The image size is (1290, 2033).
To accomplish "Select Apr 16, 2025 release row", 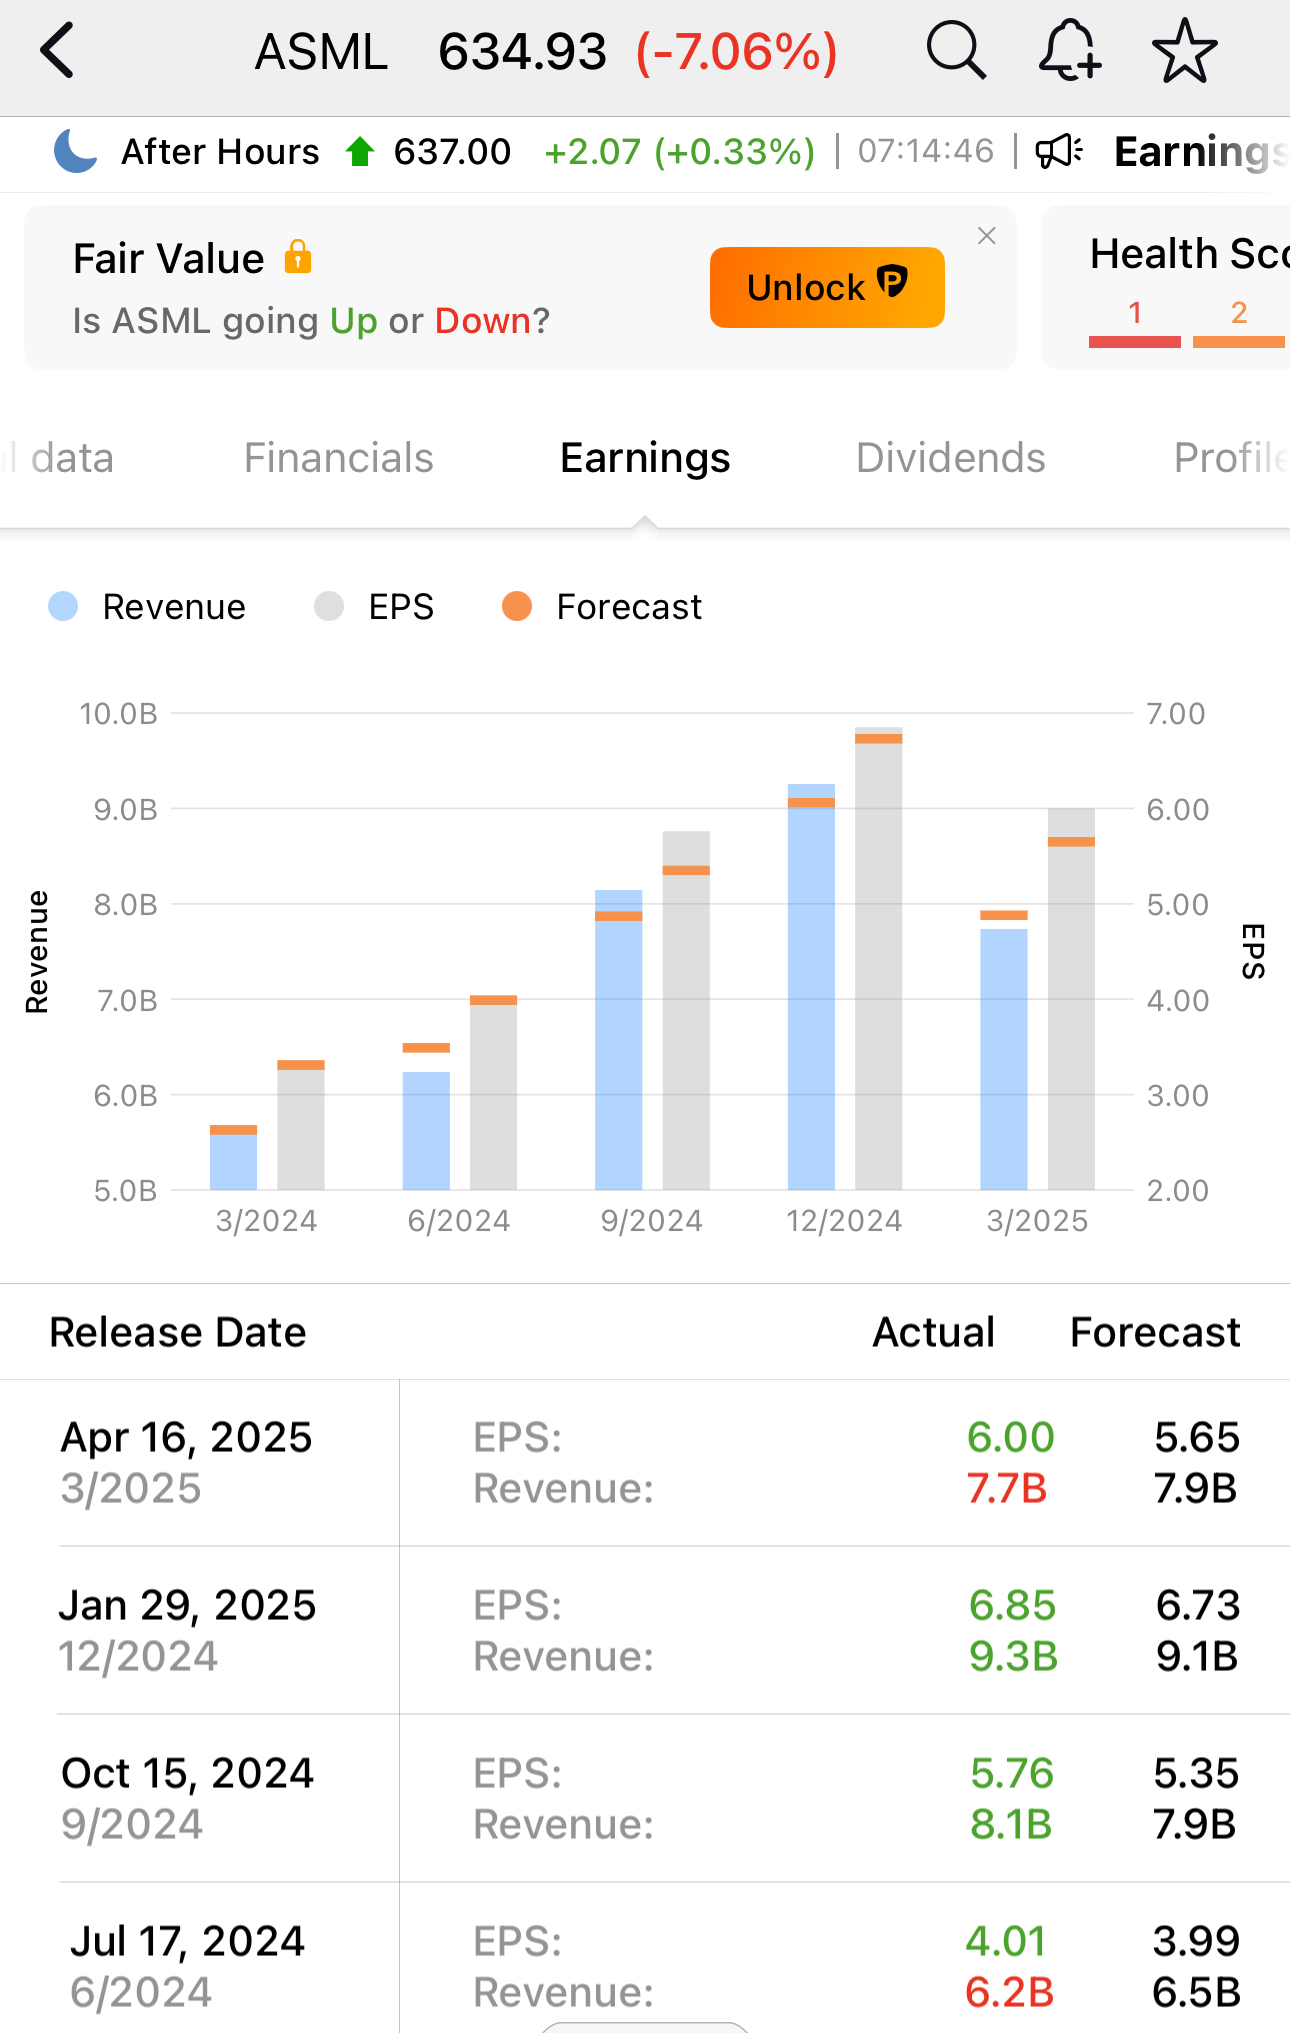I will 645,1463.
